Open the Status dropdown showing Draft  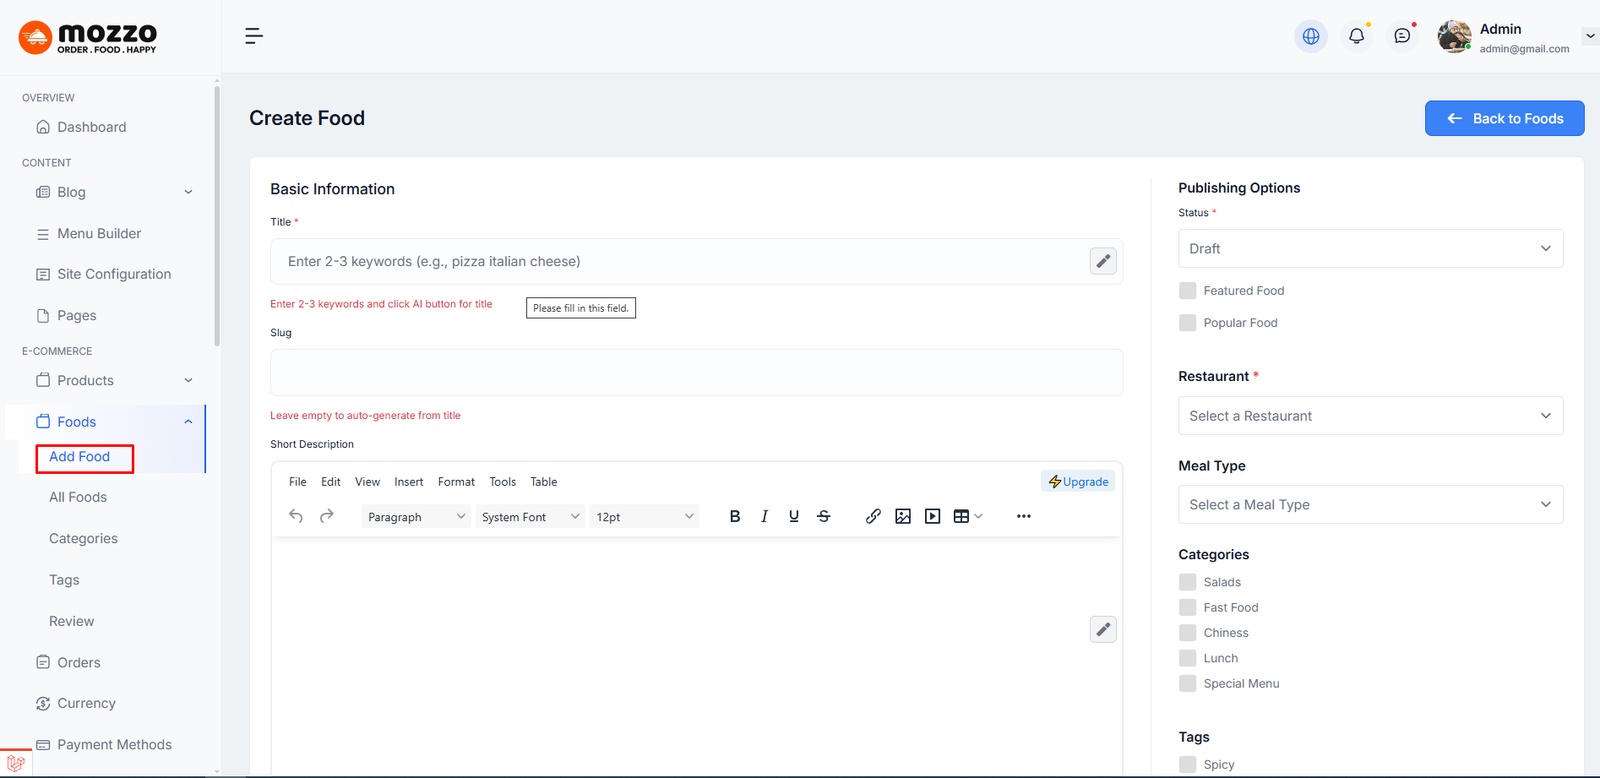pos(1369,249)
